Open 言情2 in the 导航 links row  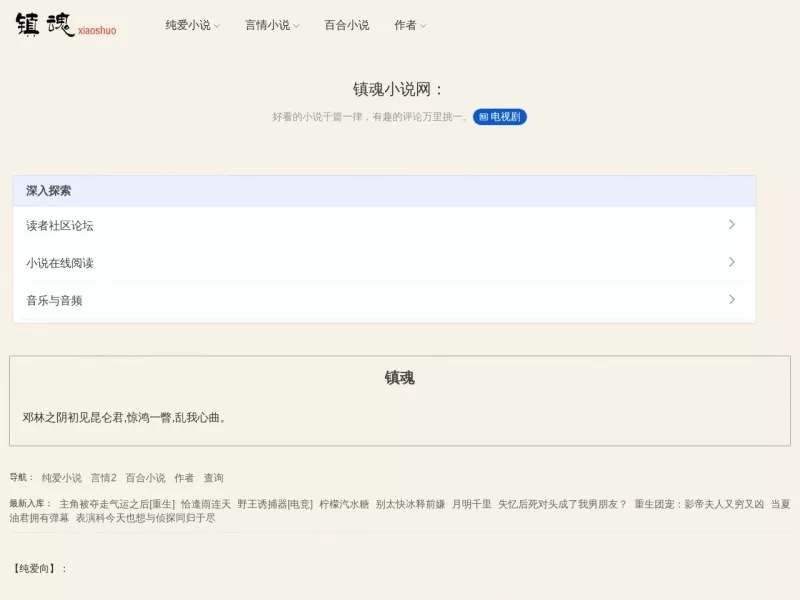click(104, 478)
